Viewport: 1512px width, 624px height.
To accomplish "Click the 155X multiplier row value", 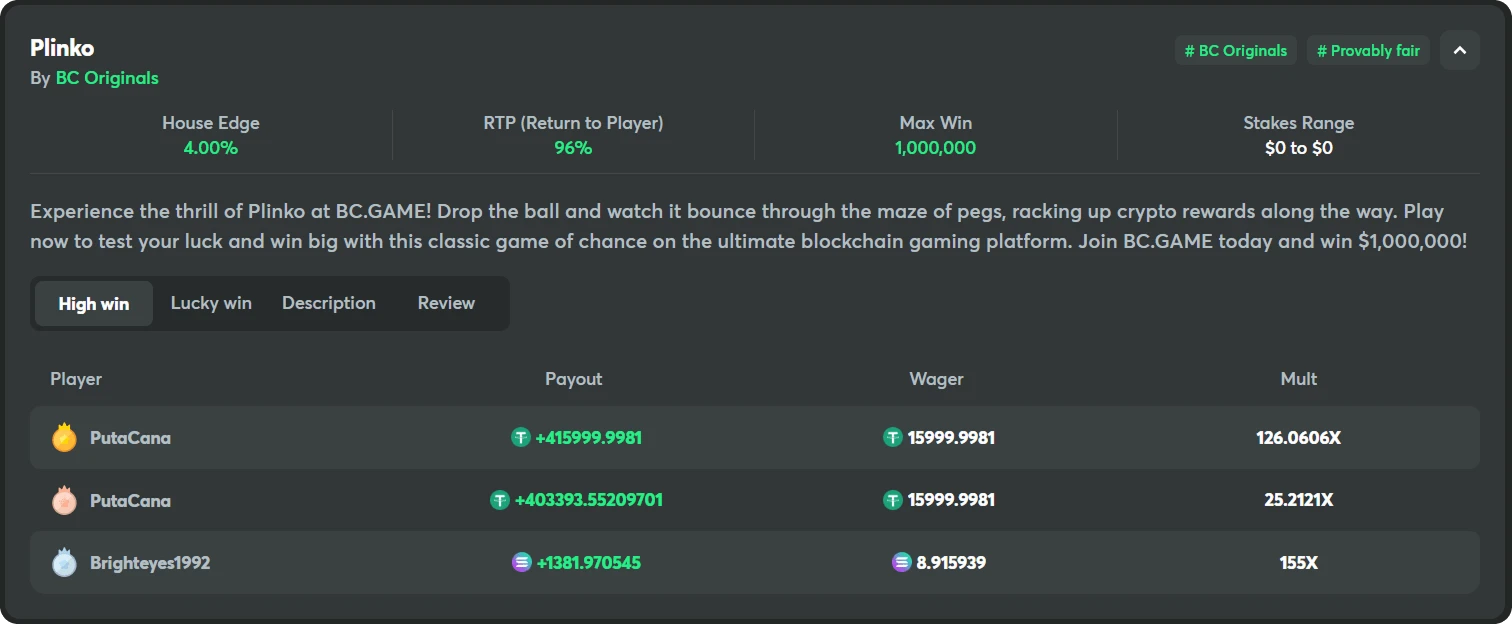I will (x=1298, y=563).
